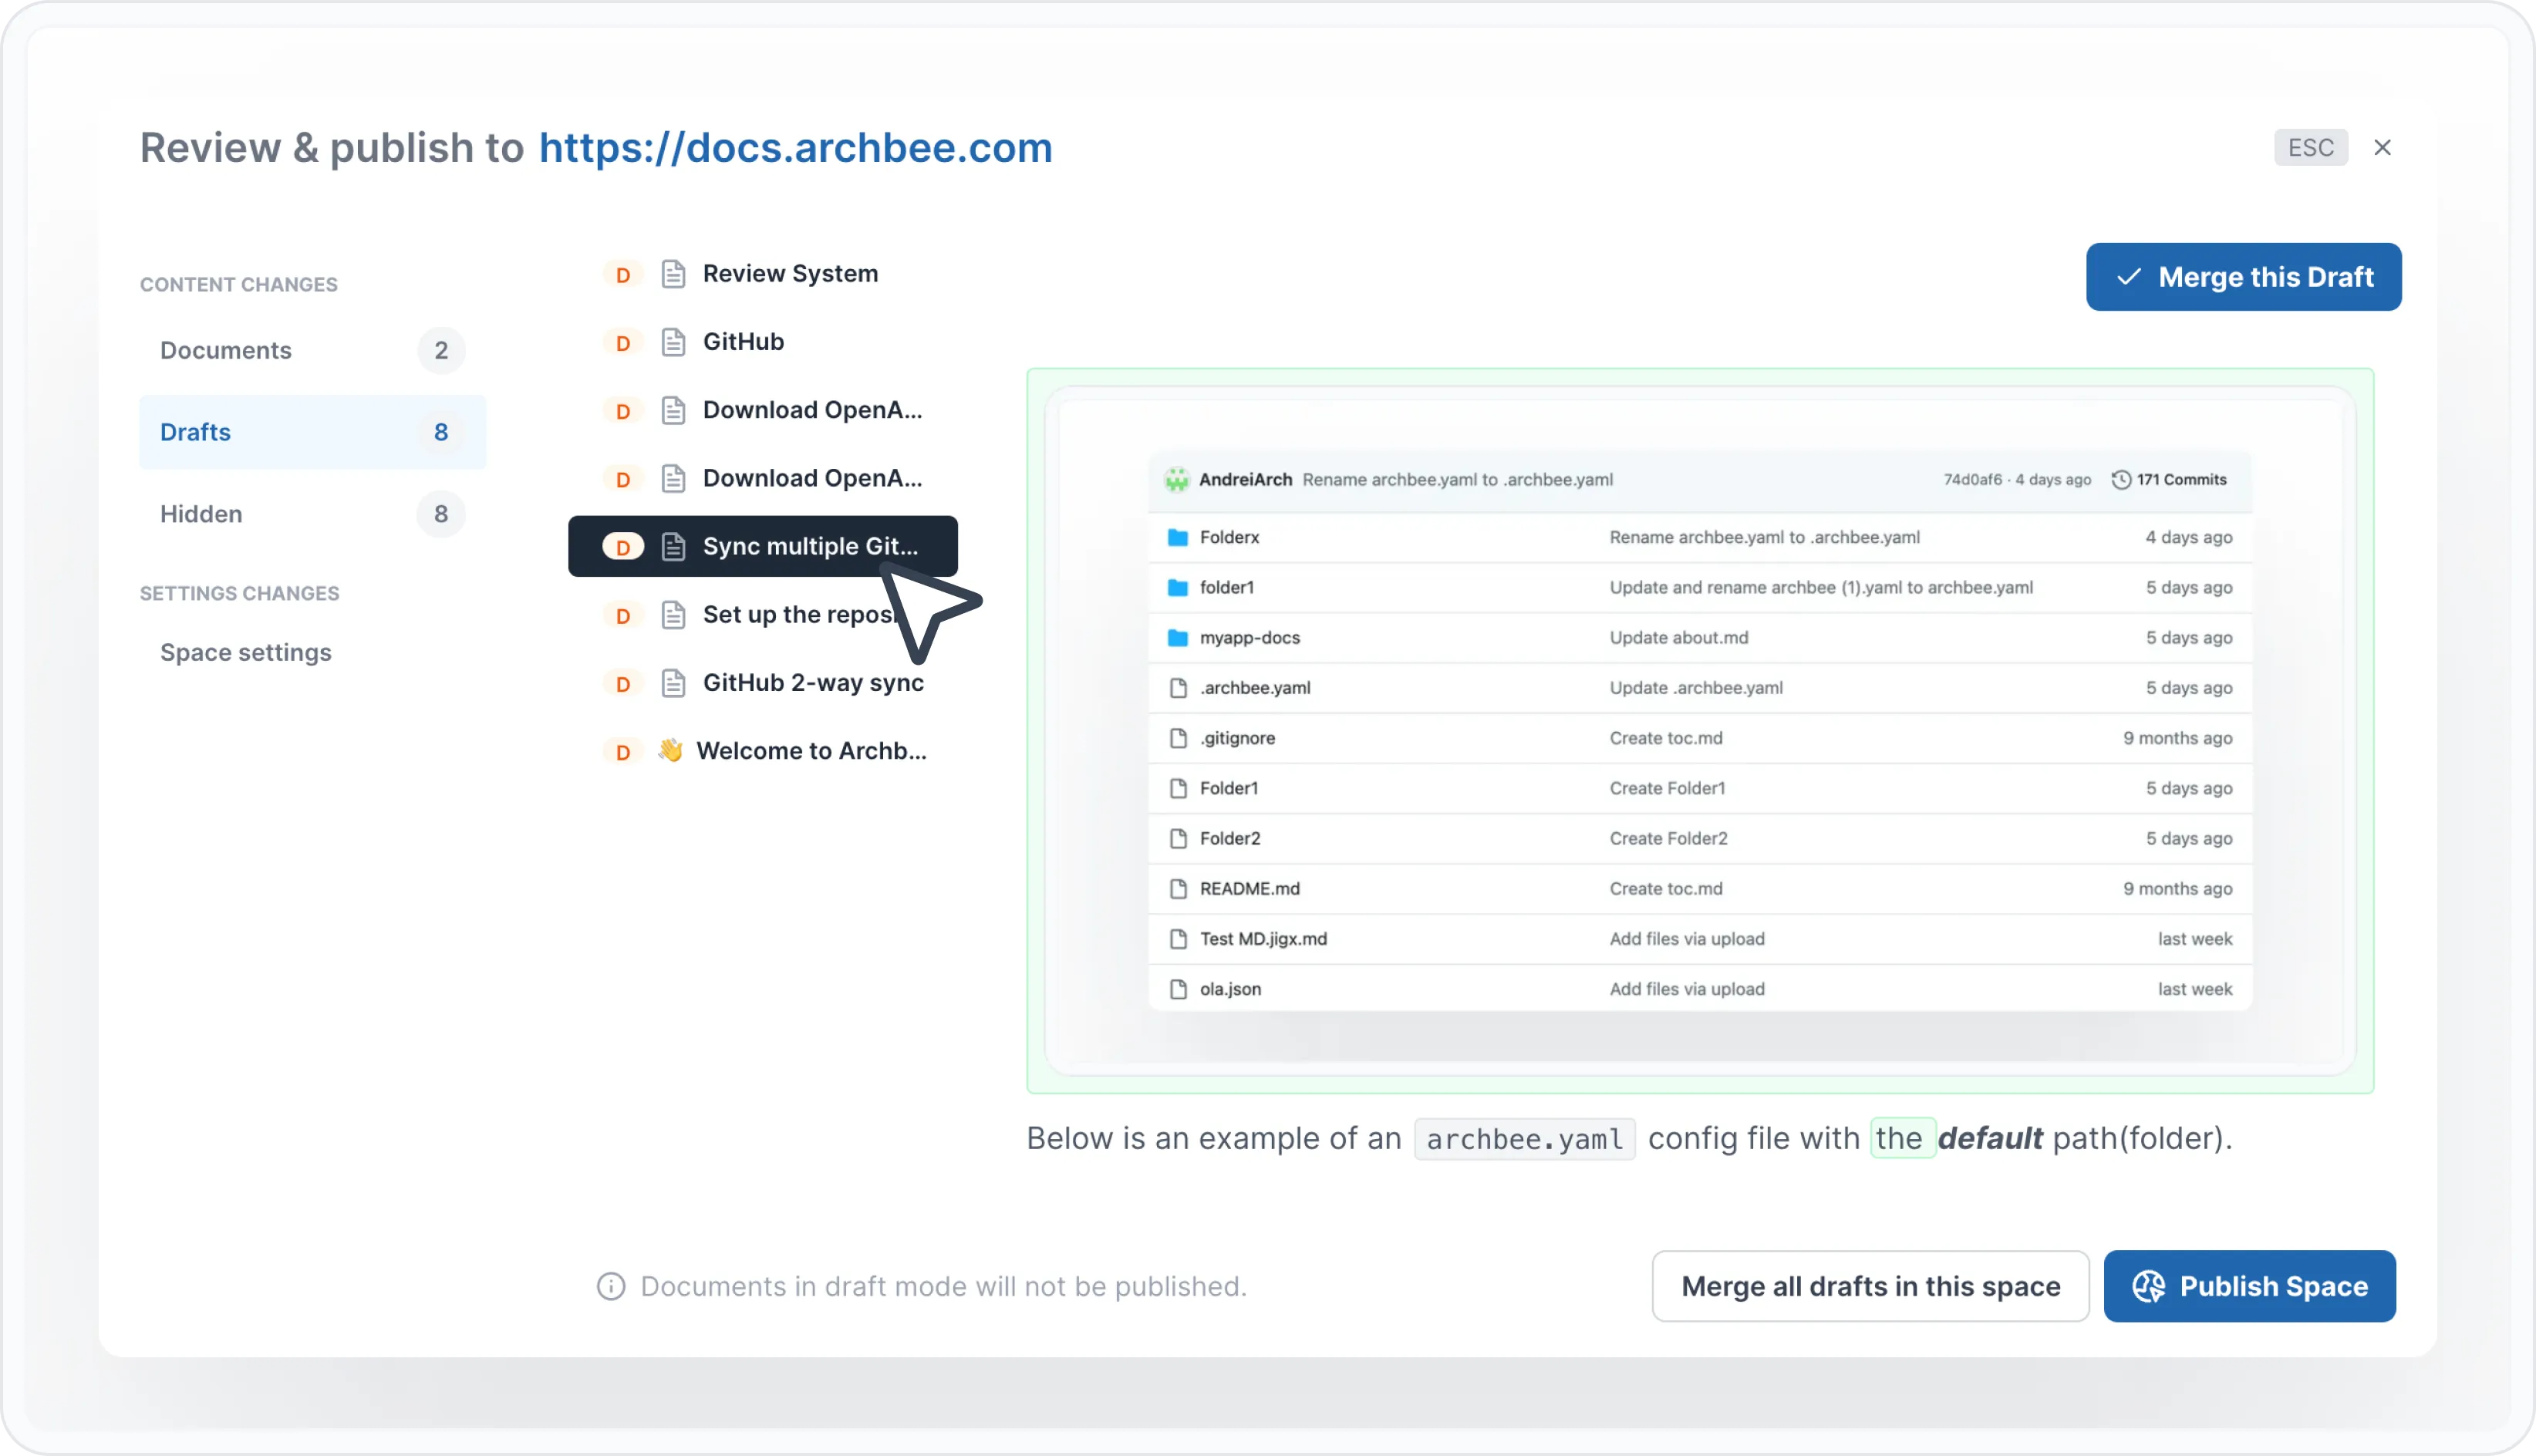Screen dimensions: 2536x1456
Task: Select the GitHub draft document
Action: [x=763, y=342]
